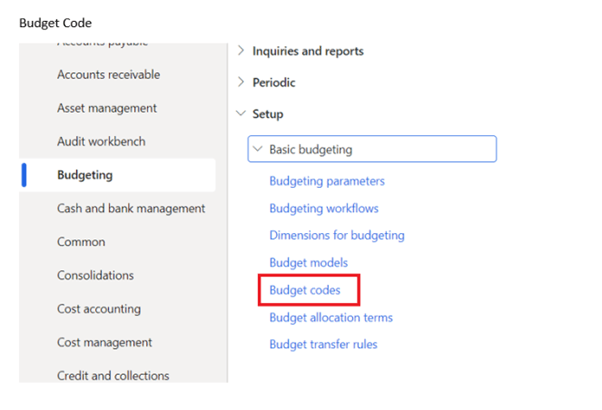Go to Asset management module
This screenshot has height=410, width=602.
[107, 108]
